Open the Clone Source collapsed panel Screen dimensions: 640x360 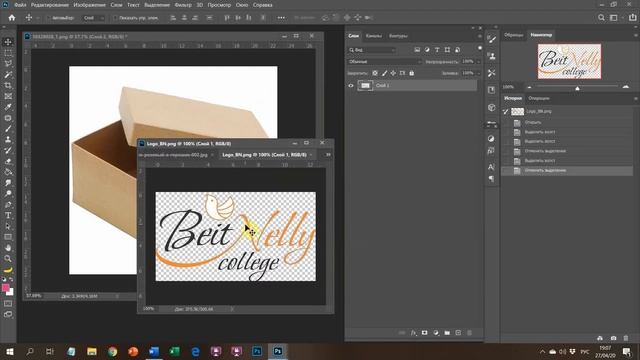click(x=491, y=56)
